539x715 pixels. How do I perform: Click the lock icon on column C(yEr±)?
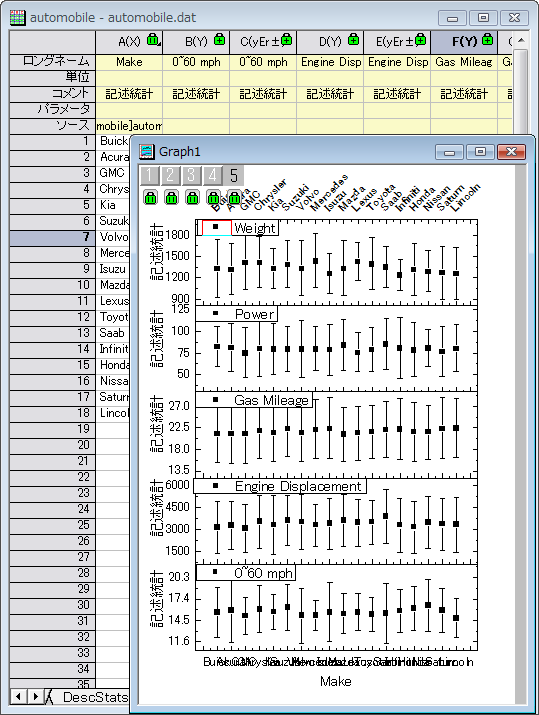[286, 40]
